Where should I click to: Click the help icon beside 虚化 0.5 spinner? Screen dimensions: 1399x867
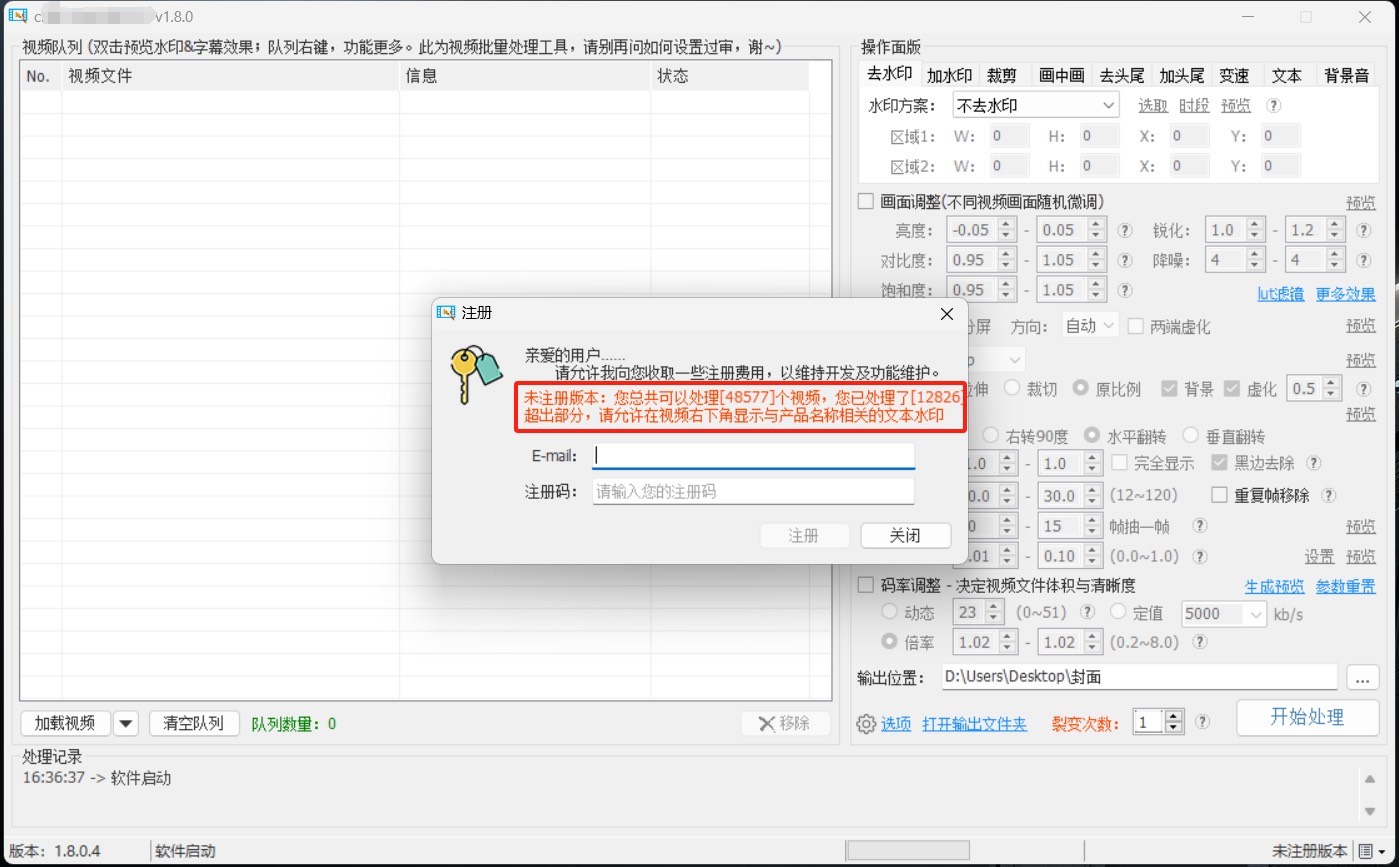(1363, 389)
